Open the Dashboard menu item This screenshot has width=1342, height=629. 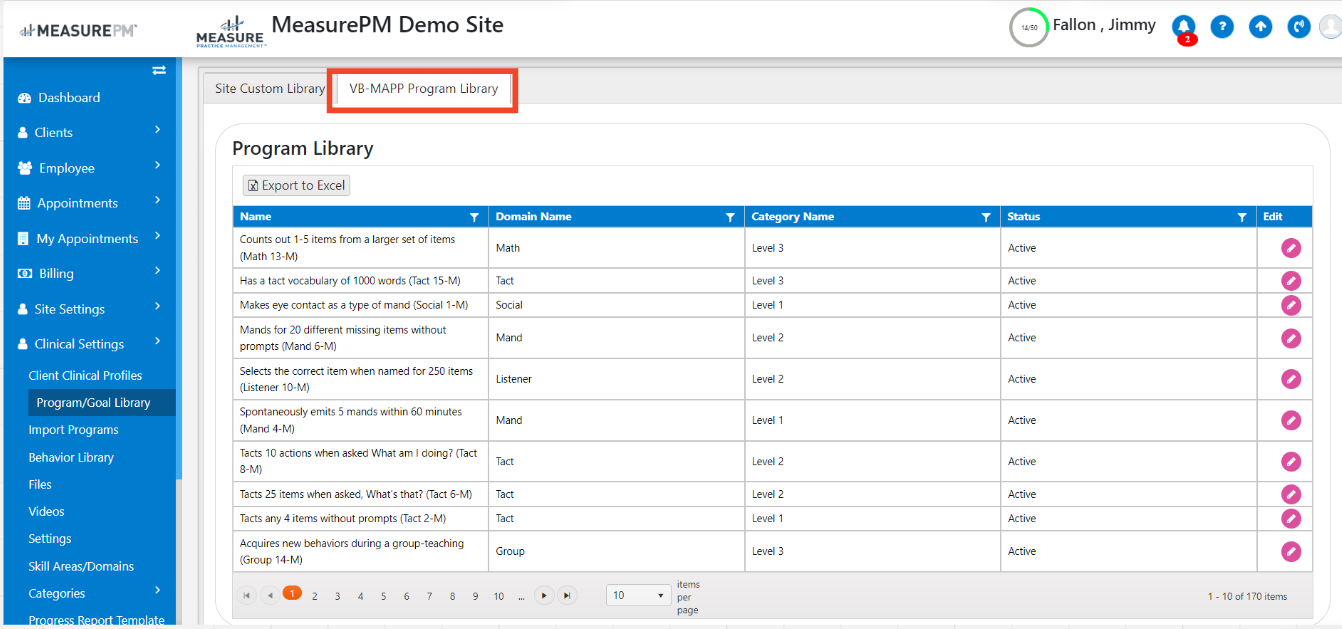click(69, 98)
